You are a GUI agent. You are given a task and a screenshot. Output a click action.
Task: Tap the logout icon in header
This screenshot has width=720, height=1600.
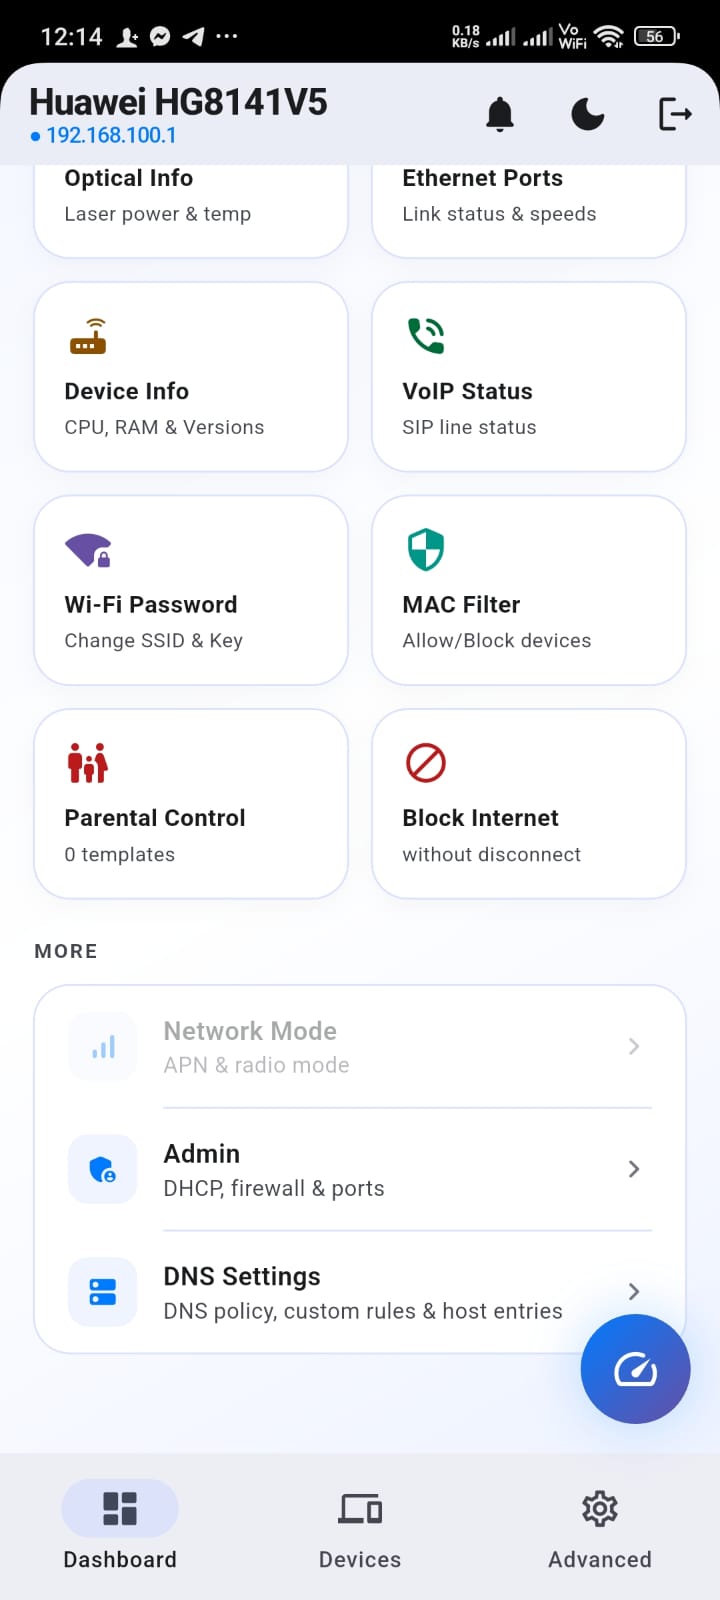pyautogui.click(x=676, y=115)
